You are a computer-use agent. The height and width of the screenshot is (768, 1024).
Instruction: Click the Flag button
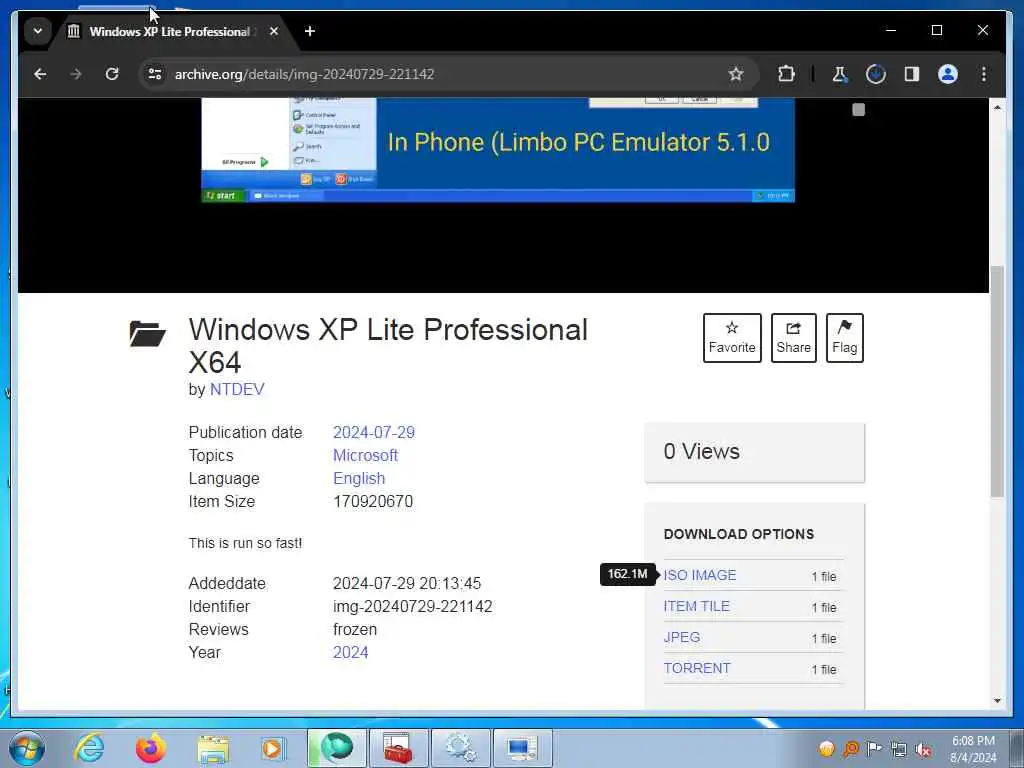point(844,338)
